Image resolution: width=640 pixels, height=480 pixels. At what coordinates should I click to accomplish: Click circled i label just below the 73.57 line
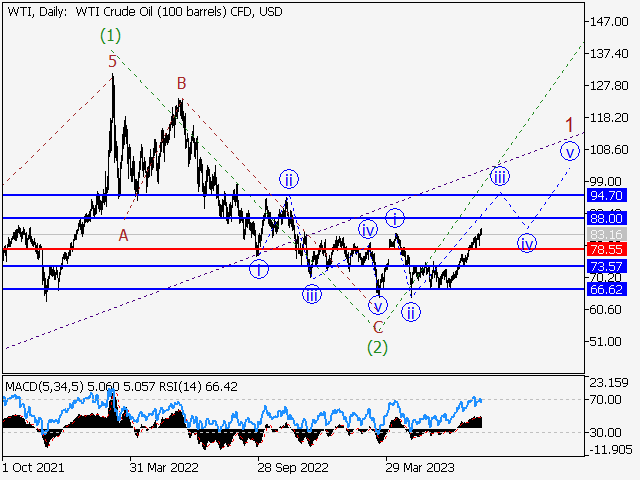point(259,269)
